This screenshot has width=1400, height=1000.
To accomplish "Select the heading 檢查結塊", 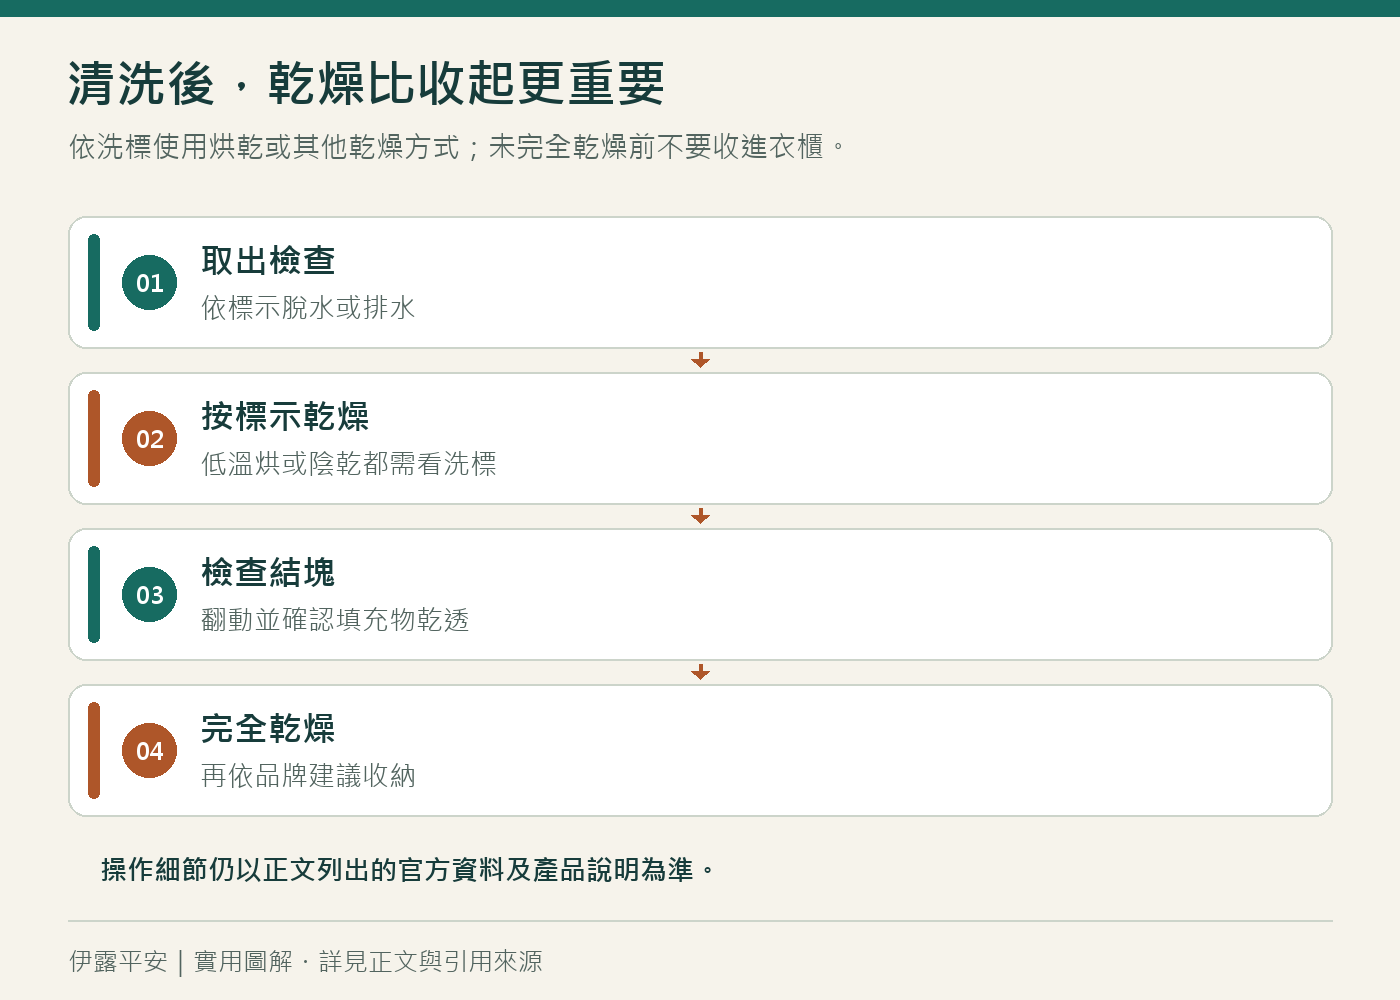I will [268, 573].
